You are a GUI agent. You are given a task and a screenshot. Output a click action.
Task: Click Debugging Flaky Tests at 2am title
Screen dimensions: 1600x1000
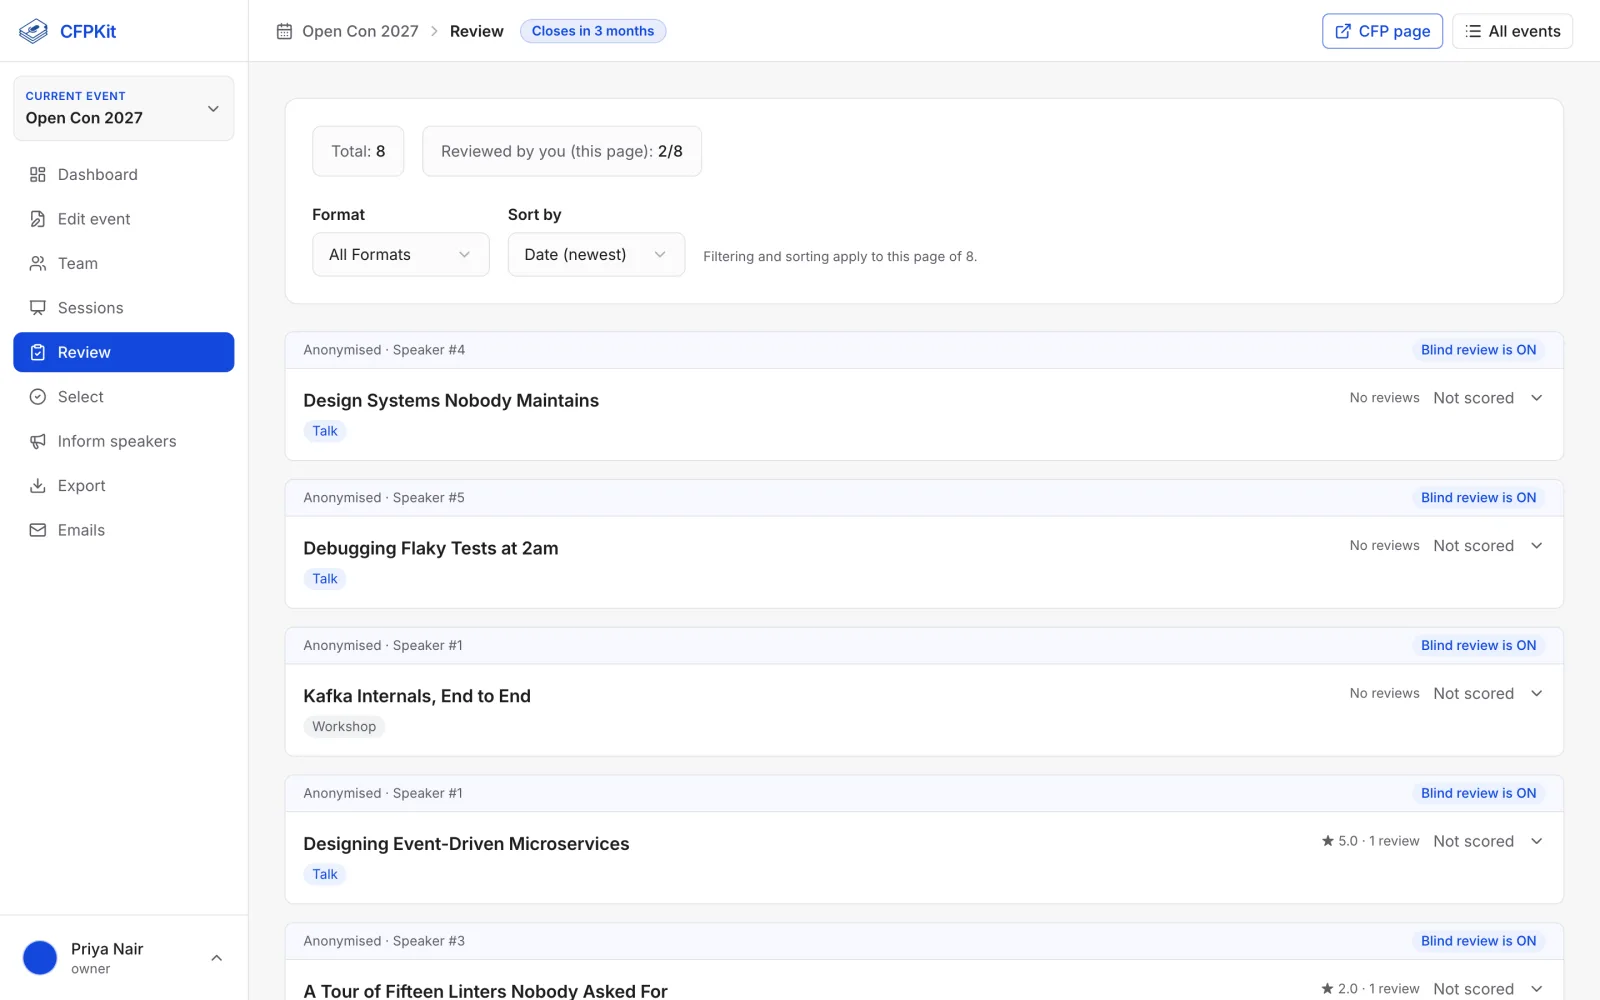click(x=431, y=548)
